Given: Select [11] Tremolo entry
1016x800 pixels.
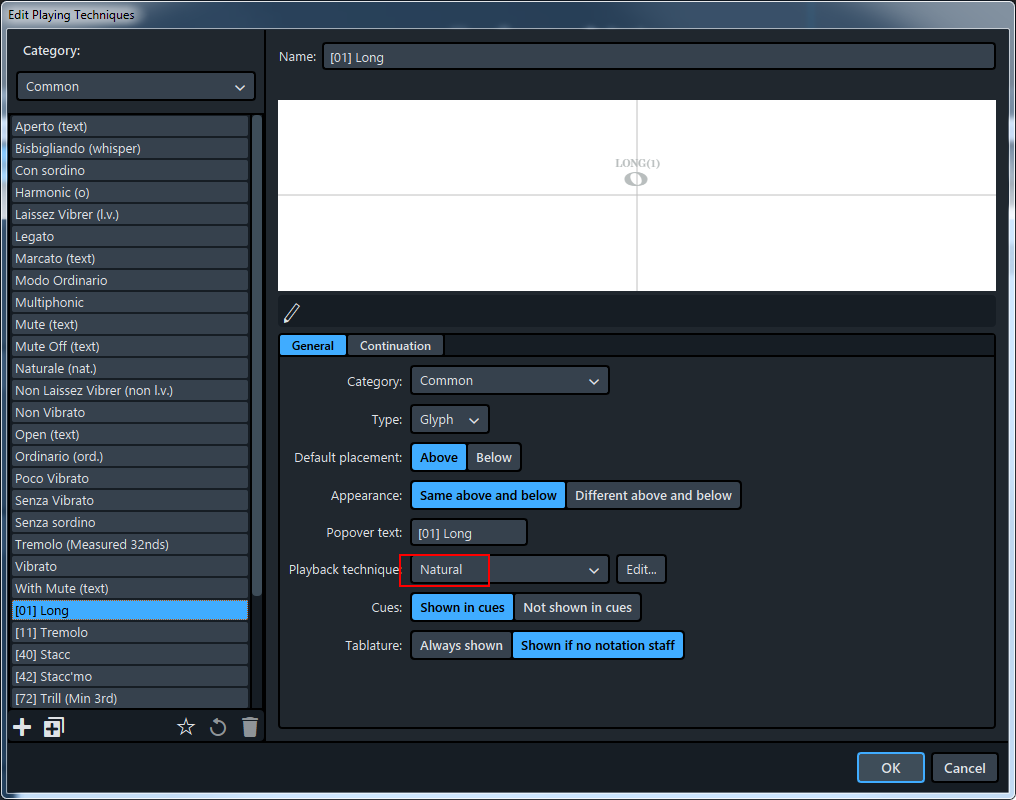Looking at the screenshot, I should (130, 633).
